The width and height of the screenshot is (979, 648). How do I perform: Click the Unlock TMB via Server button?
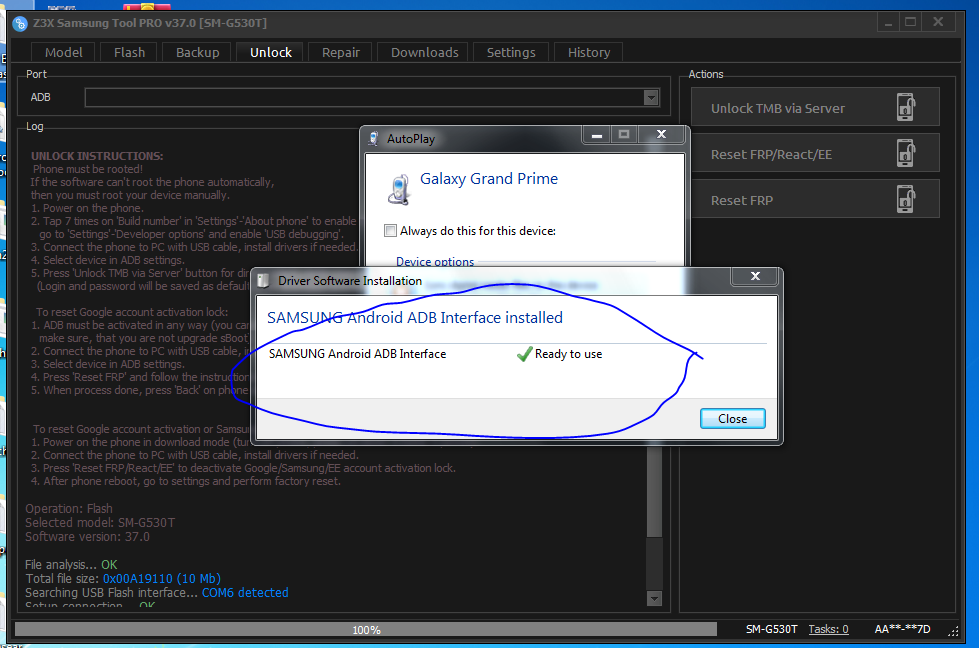815,107
